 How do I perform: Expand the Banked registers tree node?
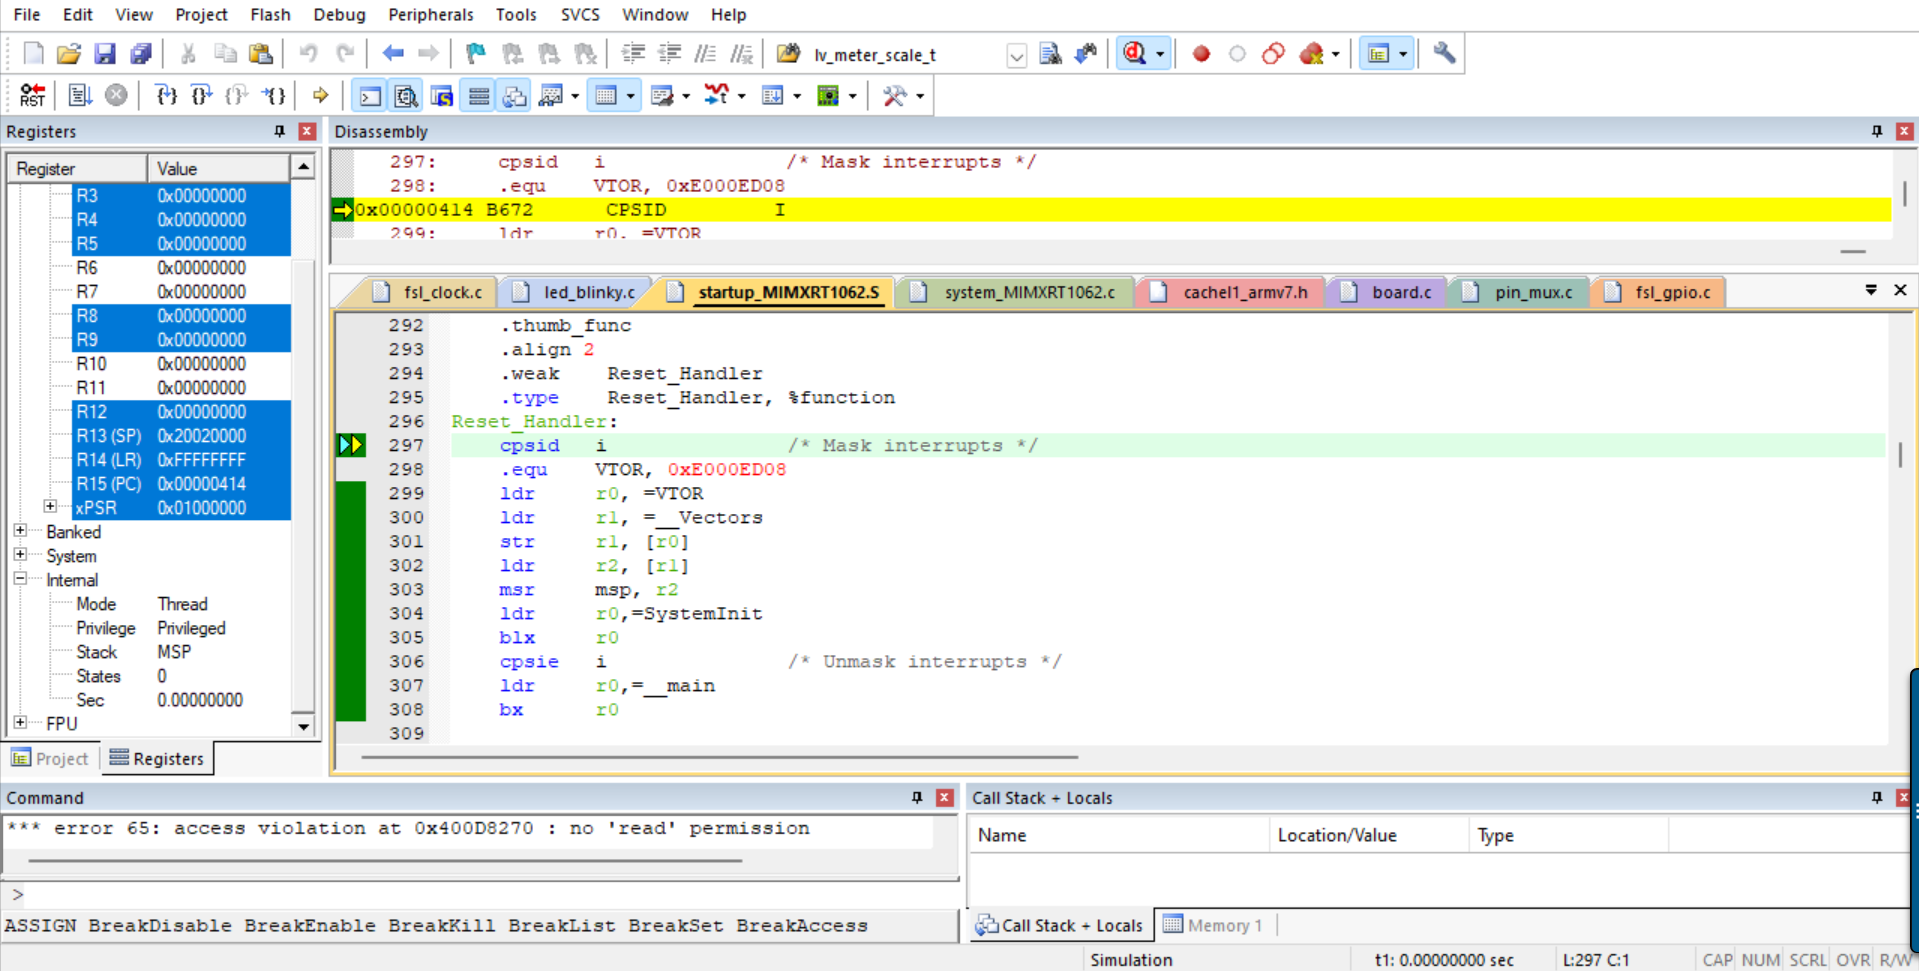pyautogui.click(x=20, y=531)
